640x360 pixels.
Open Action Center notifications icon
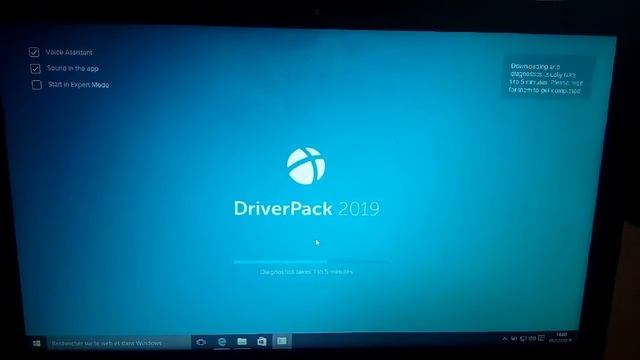pos(541,338)
